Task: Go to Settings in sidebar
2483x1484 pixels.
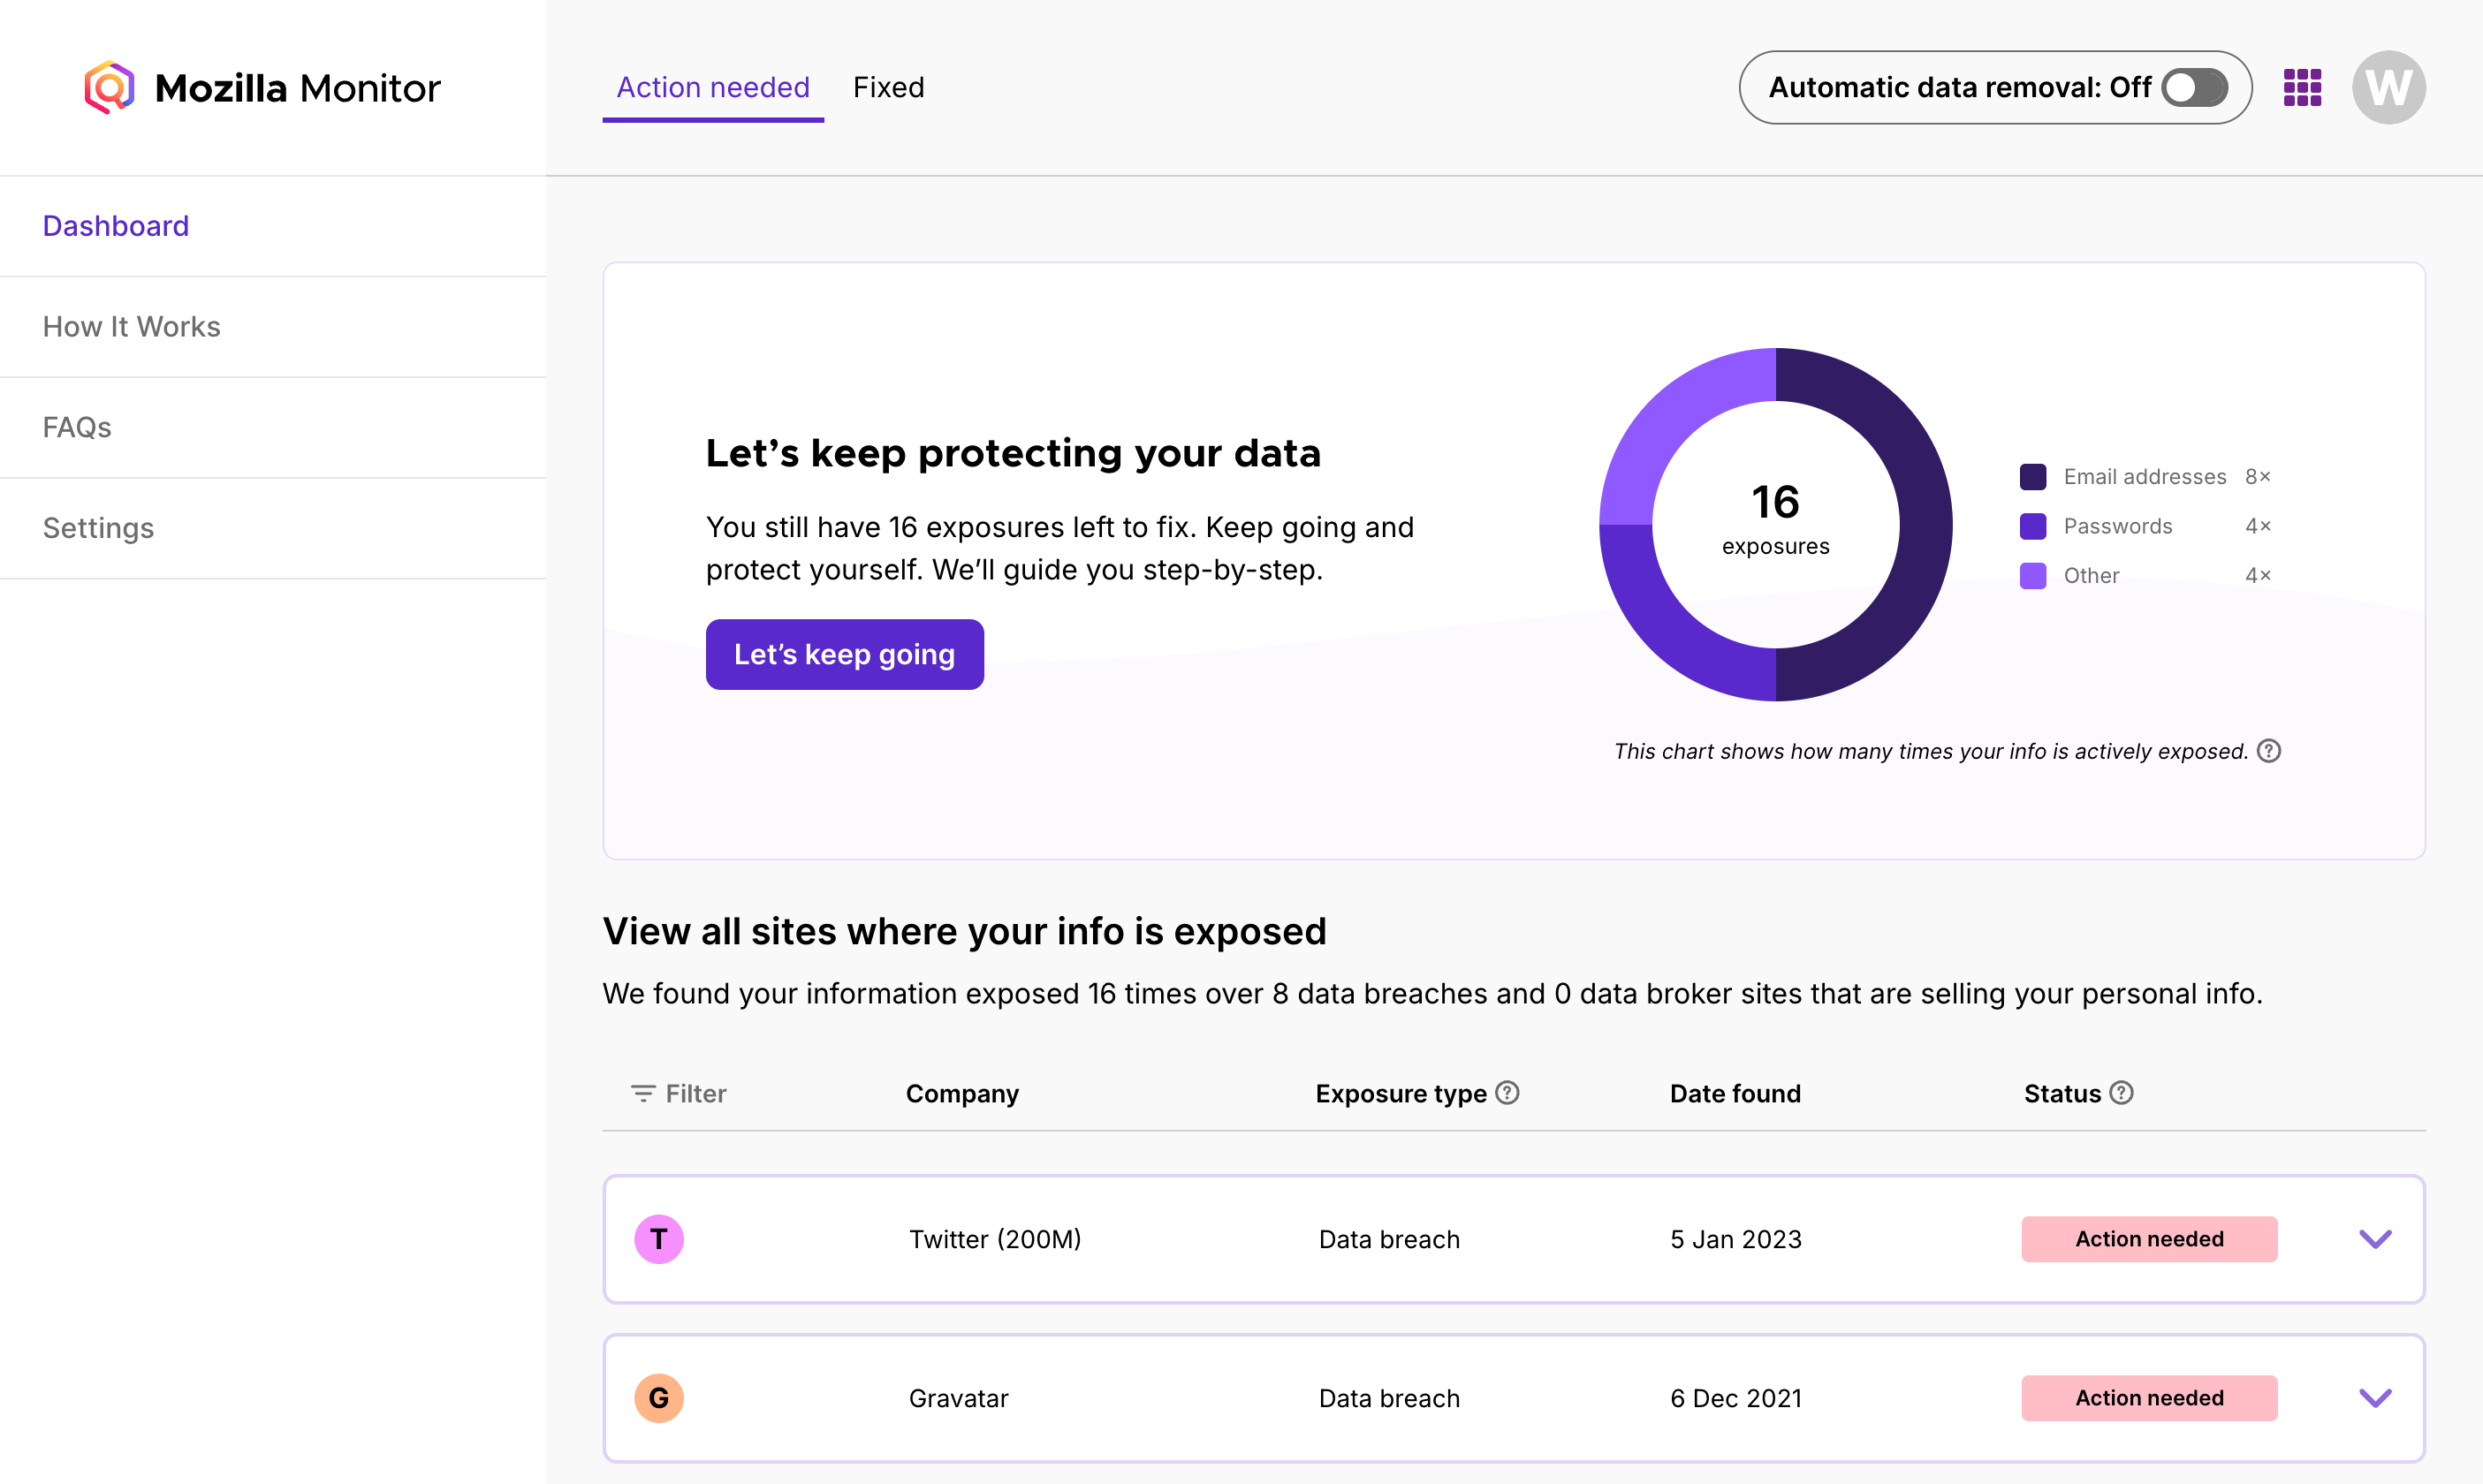Action: 98,528
